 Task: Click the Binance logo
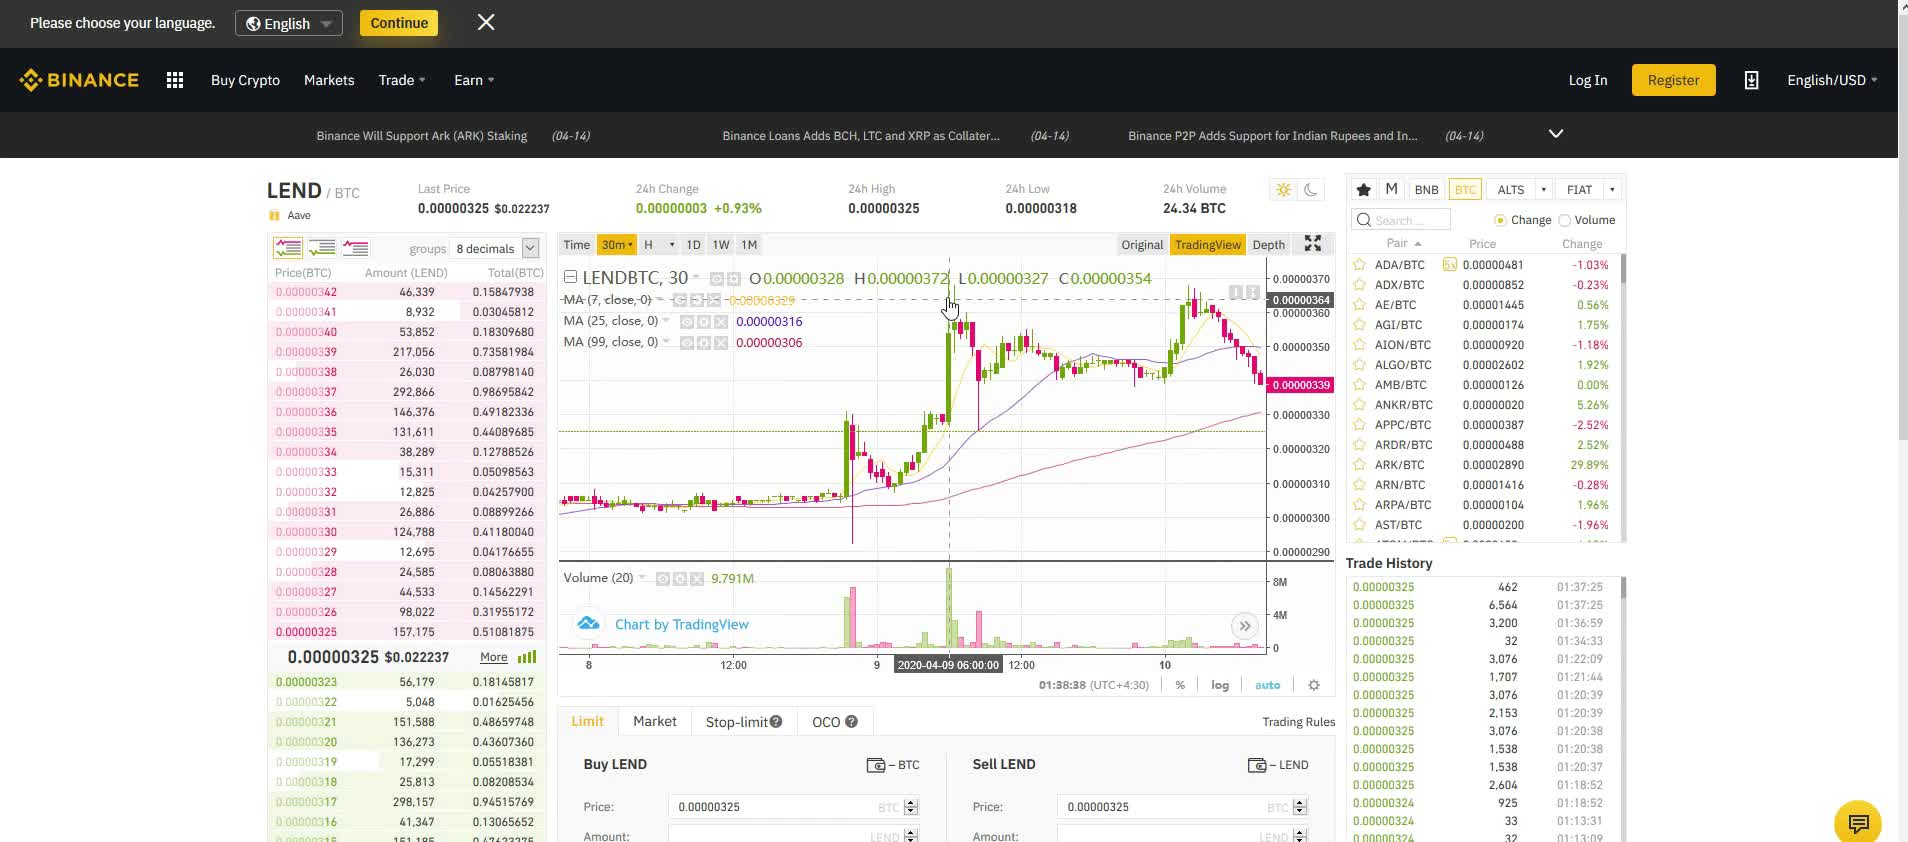click(79, 80)
